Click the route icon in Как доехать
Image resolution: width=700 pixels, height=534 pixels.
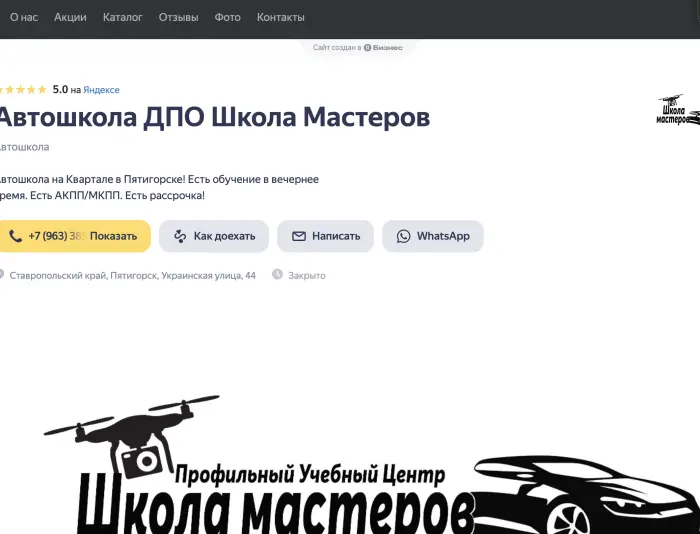(x=180, y=237)
